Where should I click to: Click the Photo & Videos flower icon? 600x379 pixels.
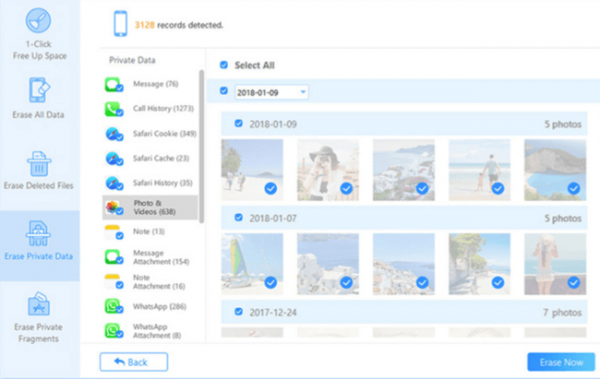(114, 207)
